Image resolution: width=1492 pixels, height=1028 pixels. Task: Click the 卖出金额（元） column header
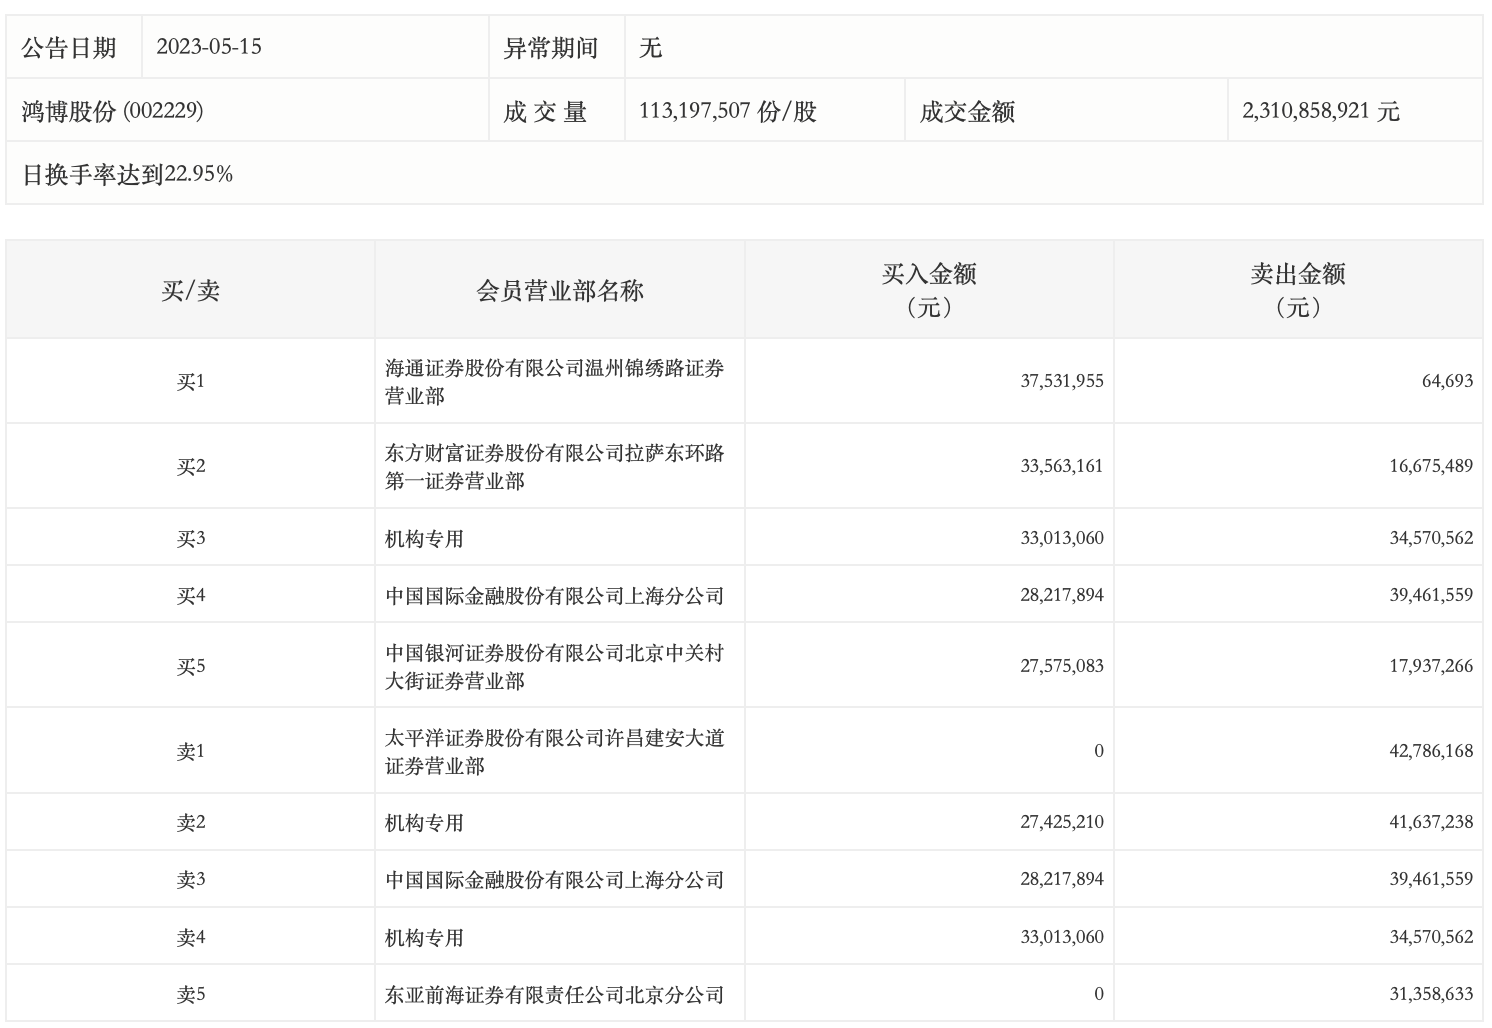pos(1297,289)
